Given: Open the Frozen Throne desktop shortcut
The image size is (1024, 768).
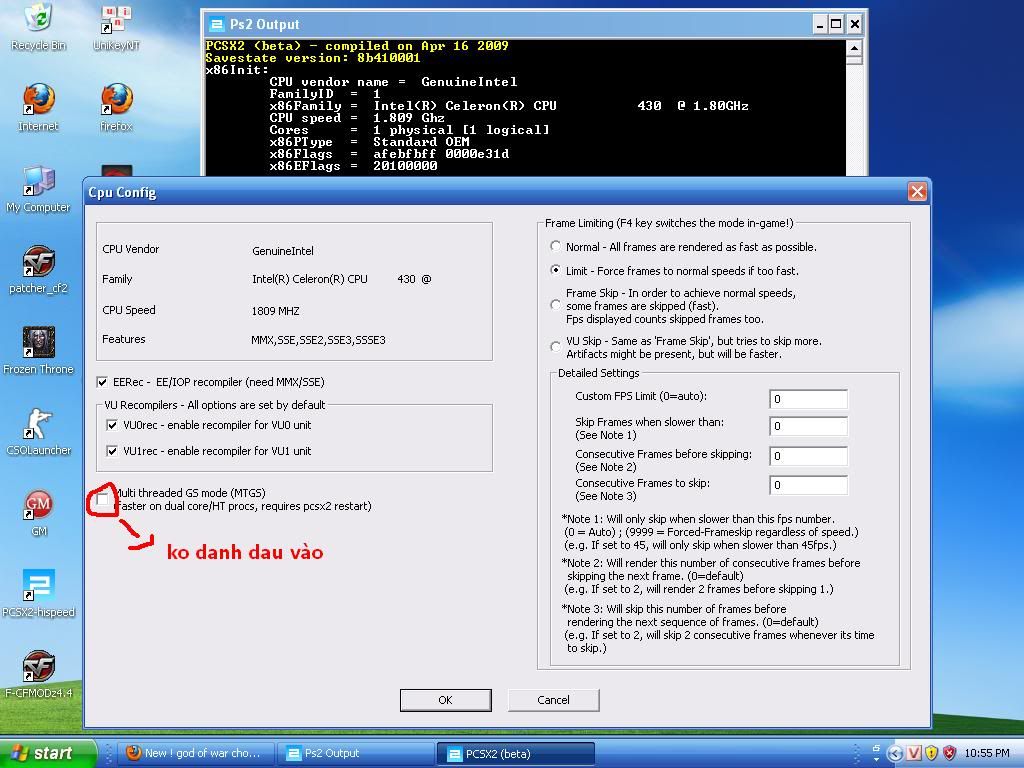Looking at the screenshot, I should (38, 343).
